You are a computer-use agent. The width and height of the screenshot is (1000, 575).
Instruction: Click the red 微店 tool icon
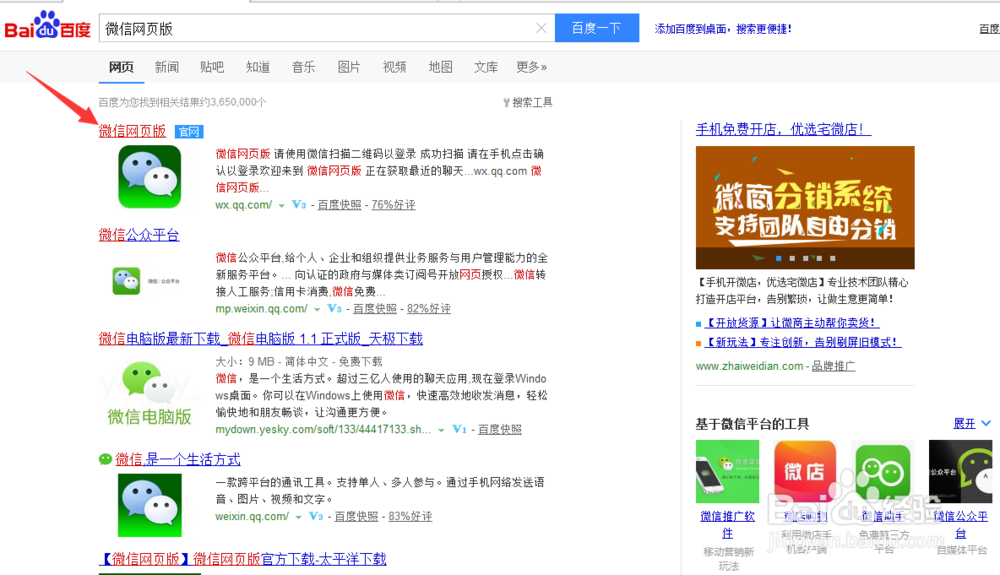(x=805, y=471)
